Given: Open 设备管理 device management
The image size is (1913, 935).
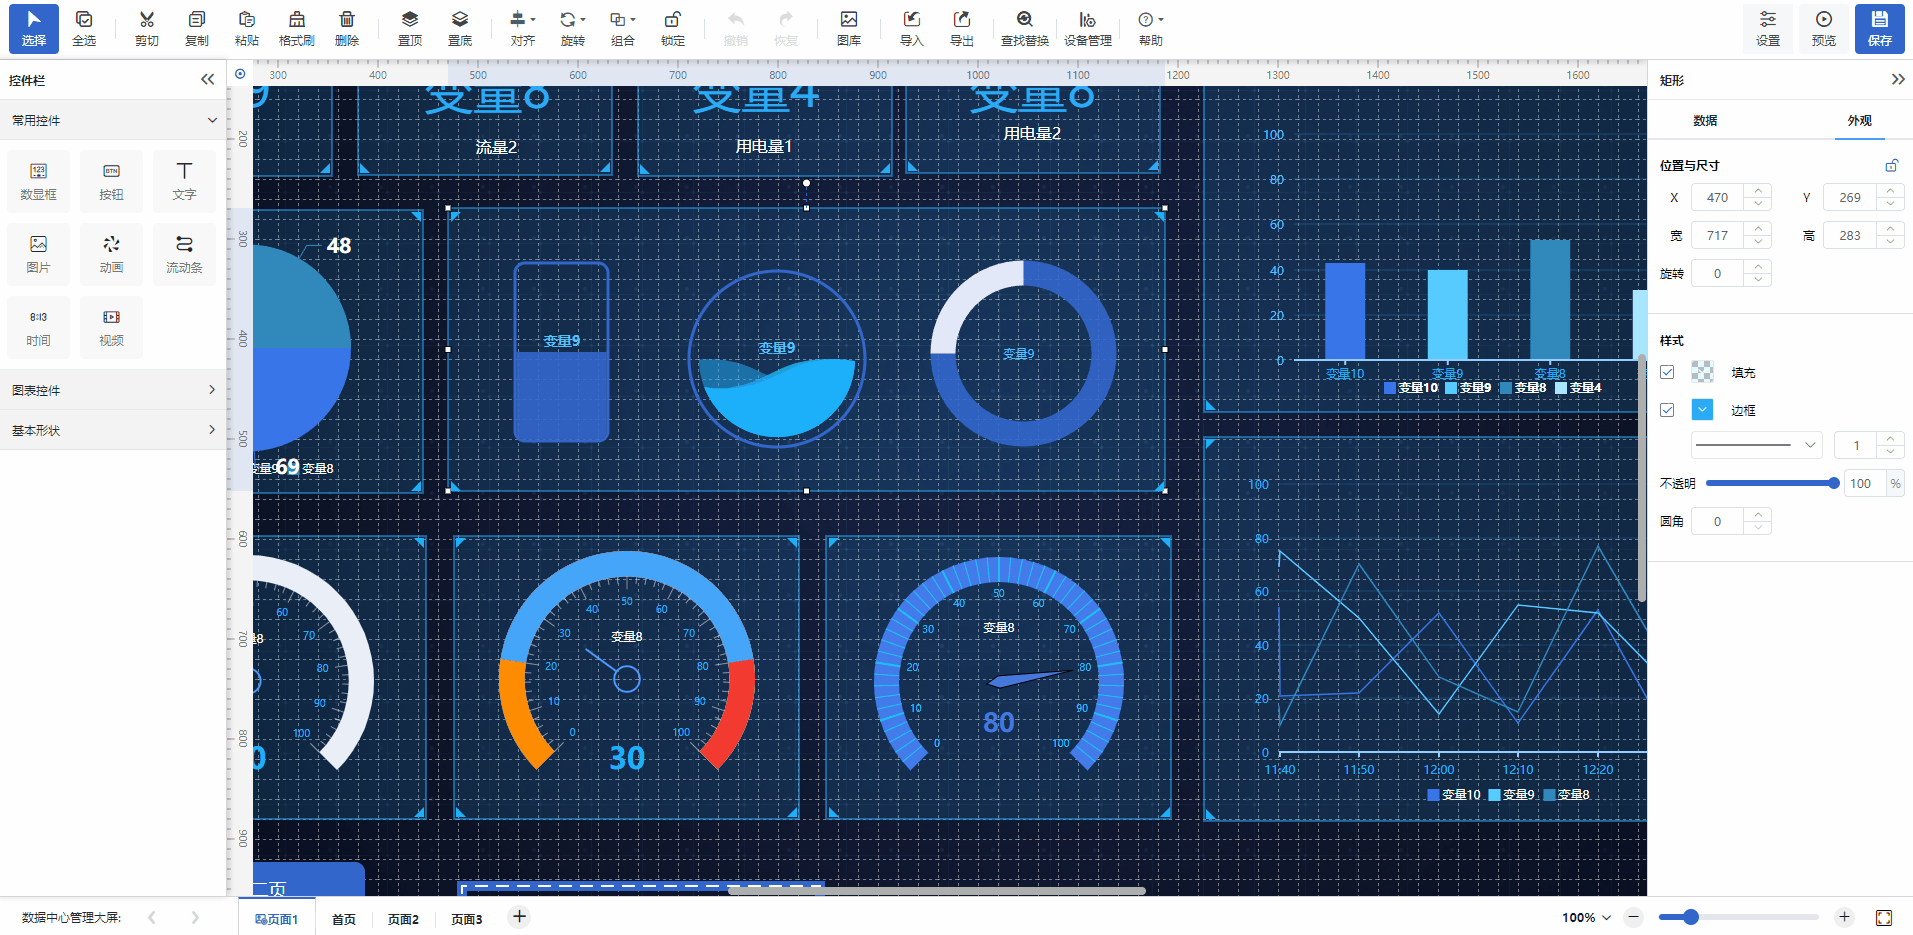Looking at the screenshot, I should (1088, 28).
